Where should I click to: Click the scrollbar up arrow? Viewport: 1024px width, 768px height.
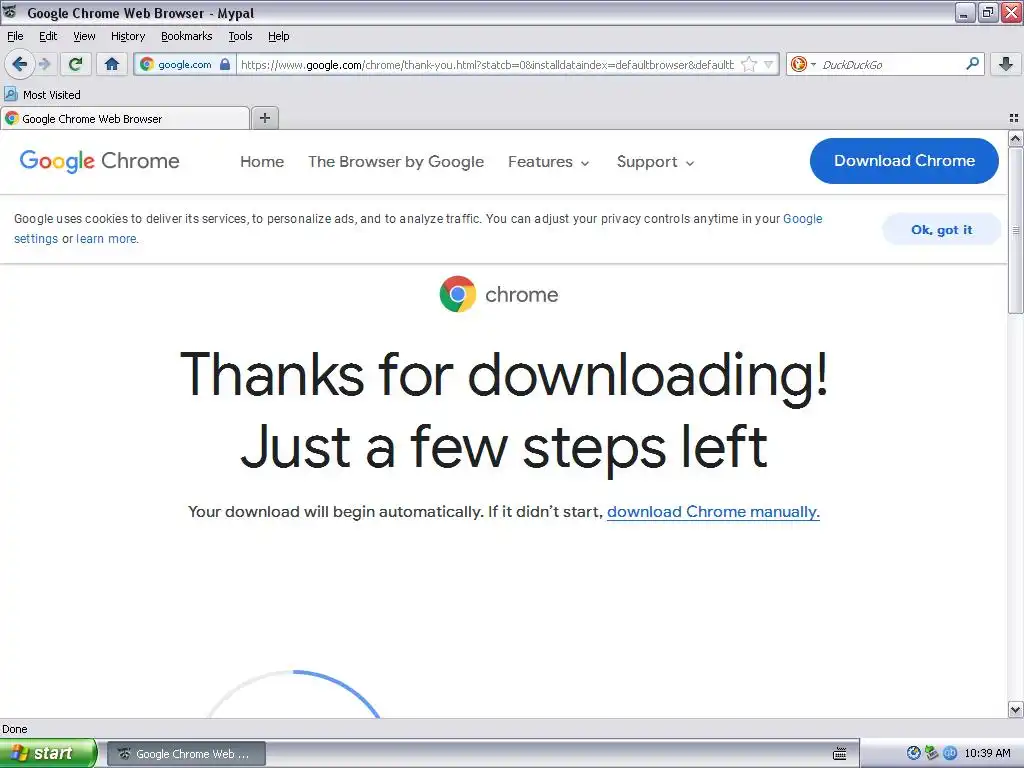pos(1016,138)
